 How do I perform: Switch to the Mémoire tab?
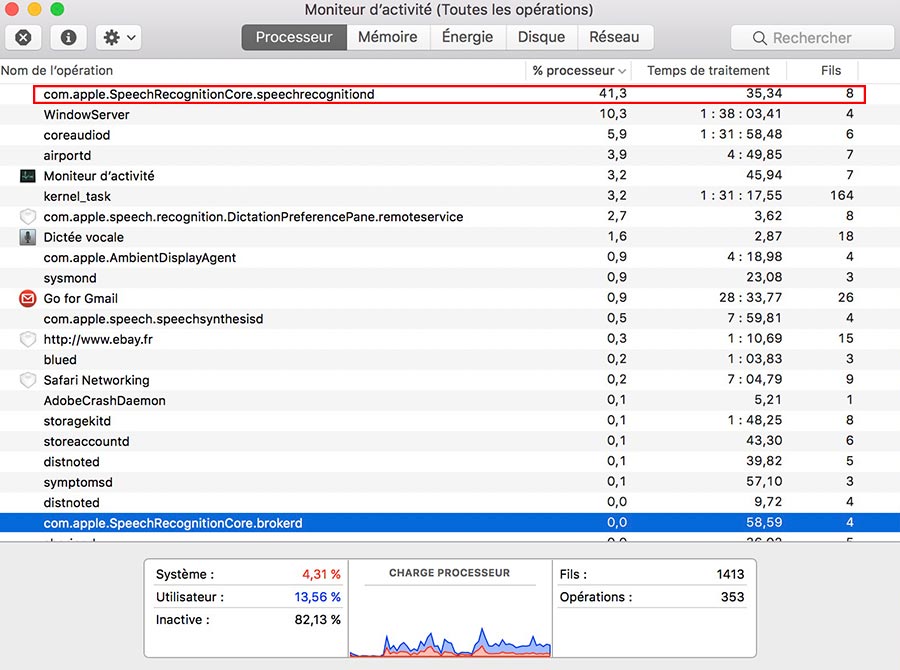coord(387,37)
